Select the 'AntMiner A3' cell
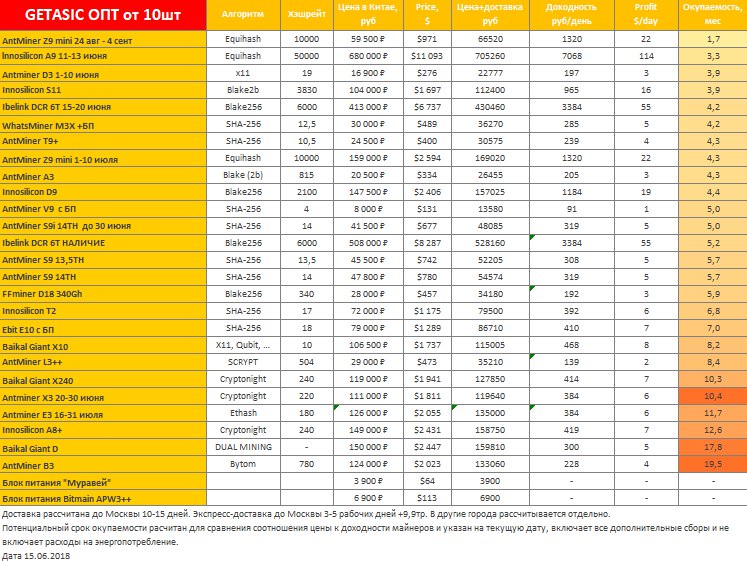 coord(103,175)
